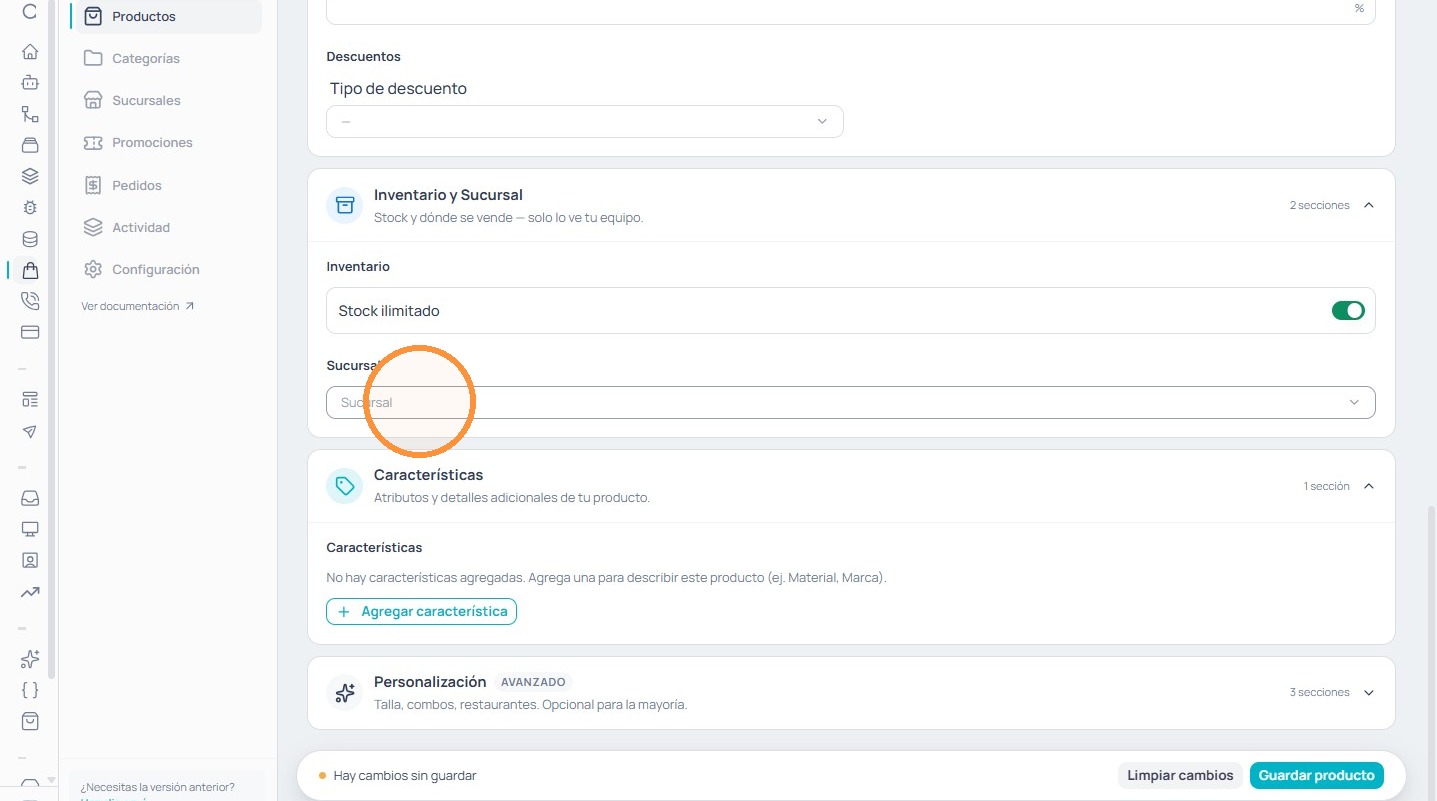Go to Productos in the sidebar

tap(168, 17)
